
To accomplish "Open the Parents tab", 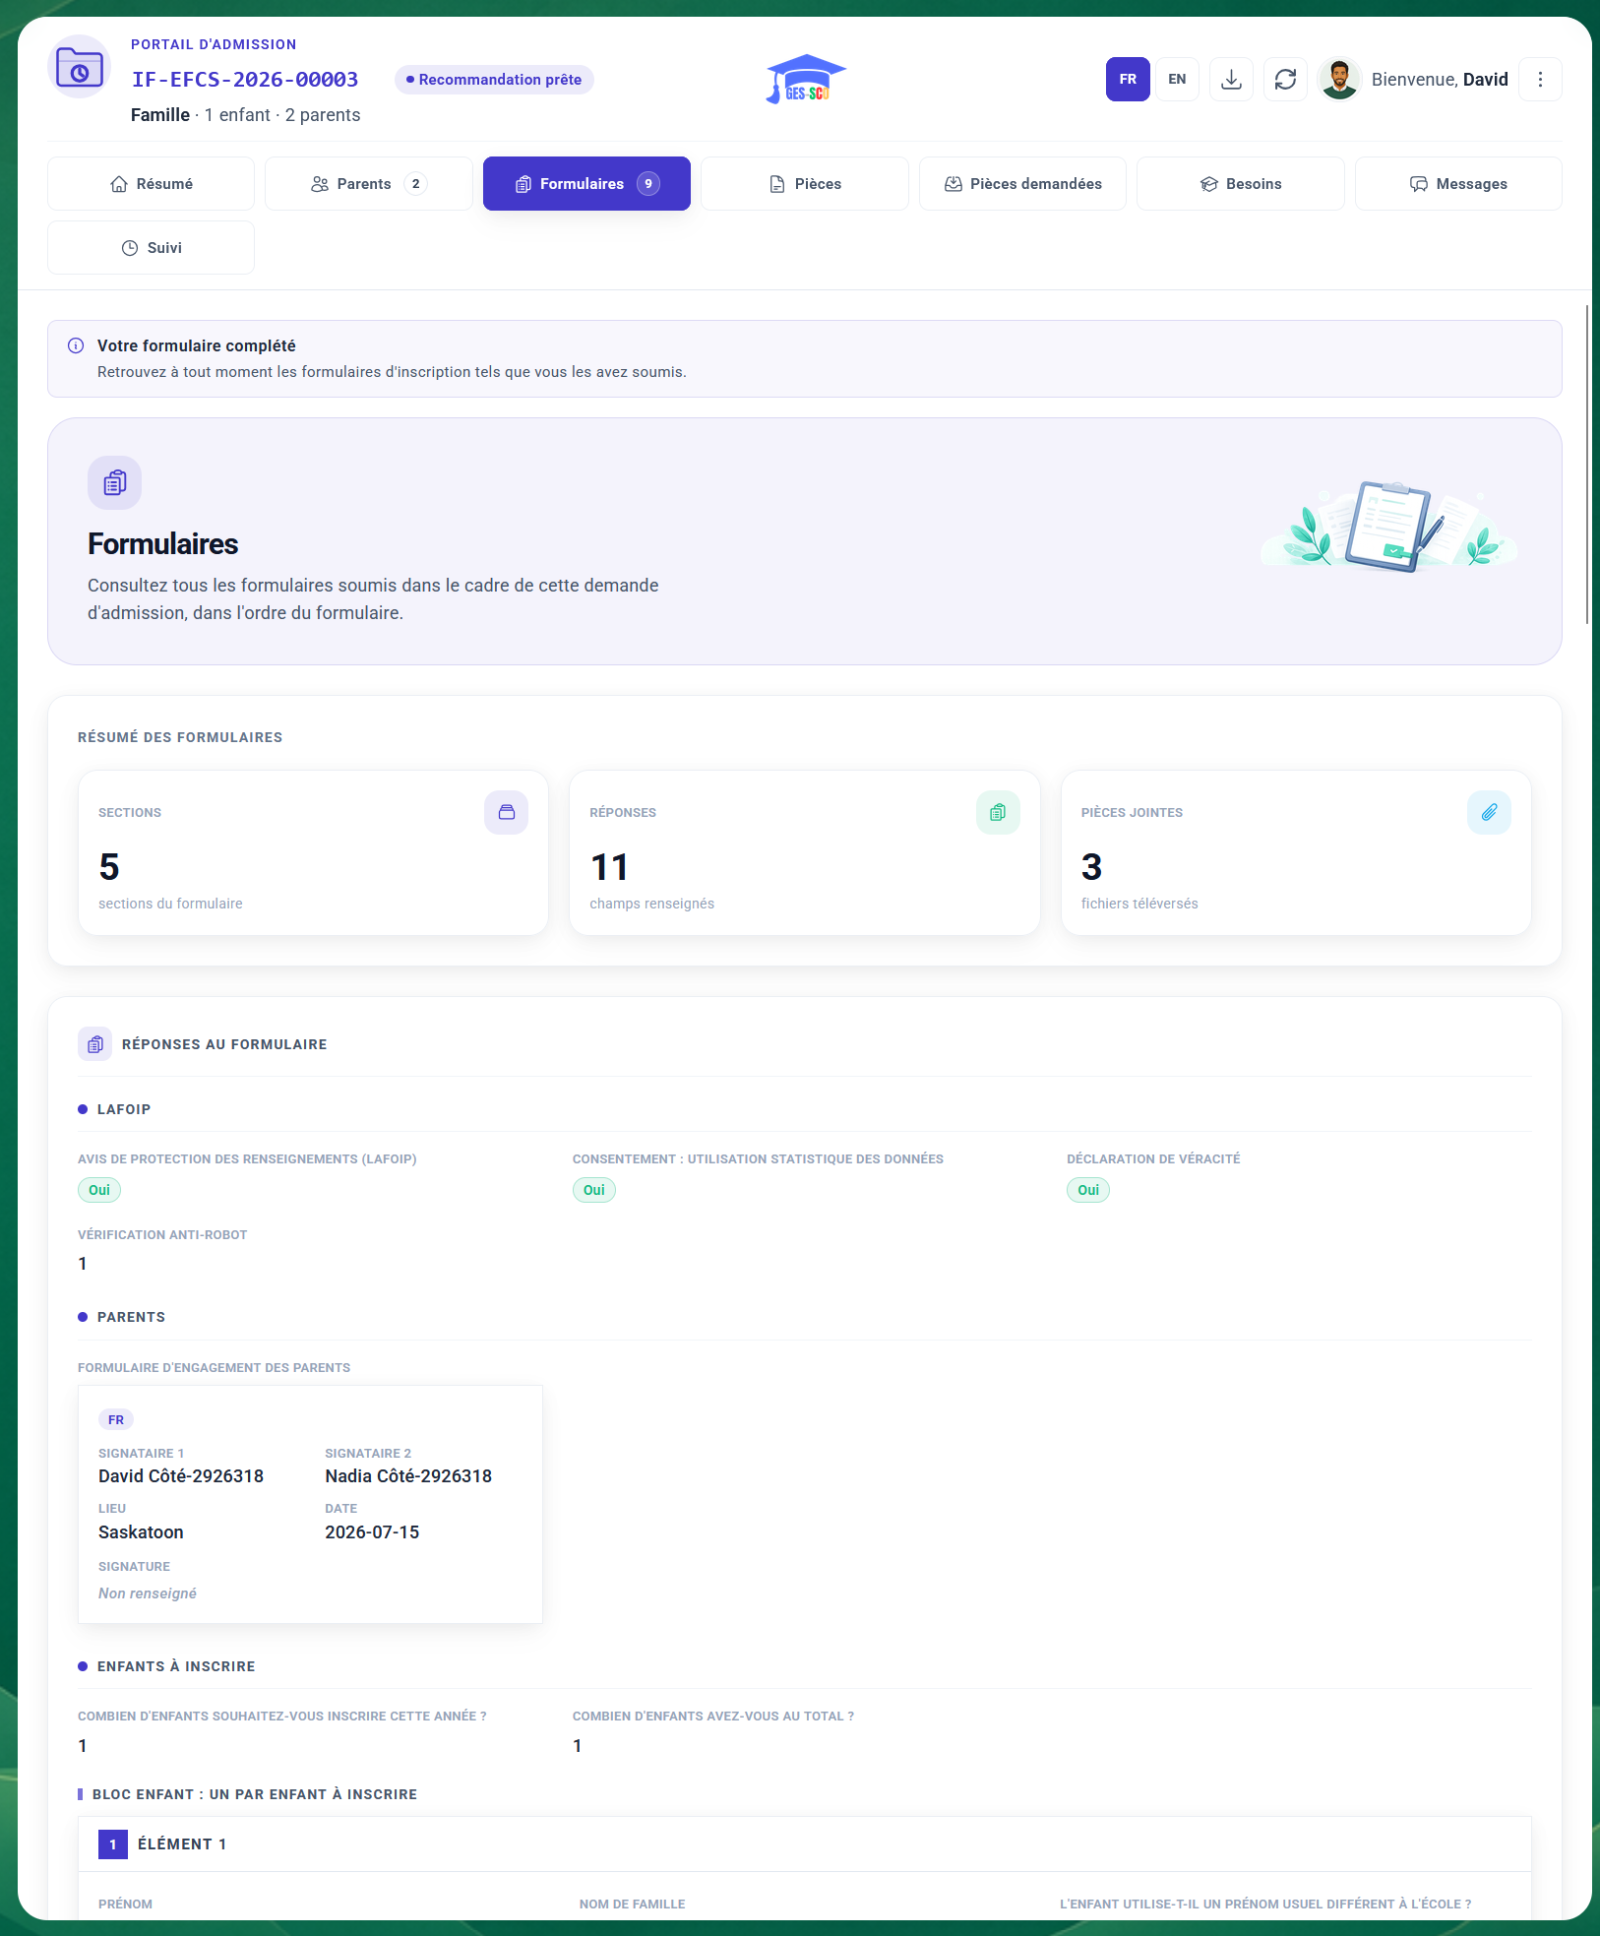I will pos(369,184).
